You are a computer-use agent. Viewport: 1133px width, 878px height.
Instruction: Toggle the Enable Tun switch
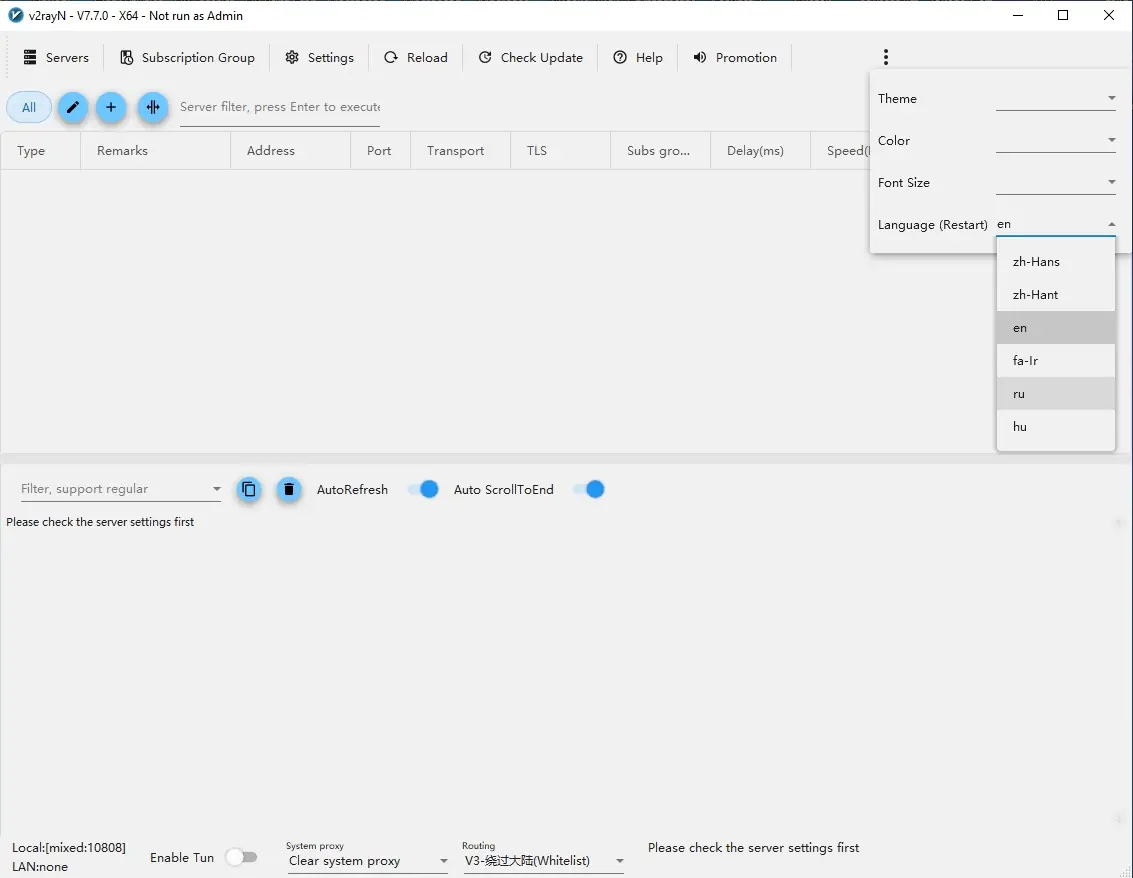click(x=241, y=857)
